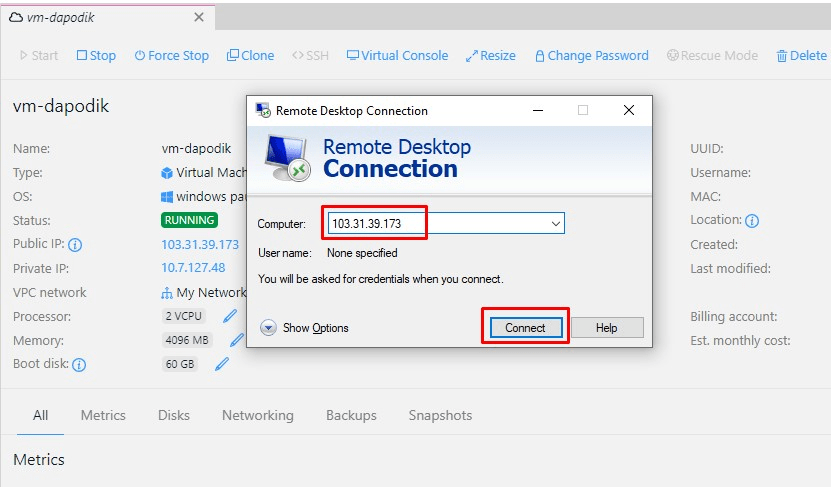Screen dimensions: 831x487
Task: Click the Delete toolbar action
Action: 801,56
